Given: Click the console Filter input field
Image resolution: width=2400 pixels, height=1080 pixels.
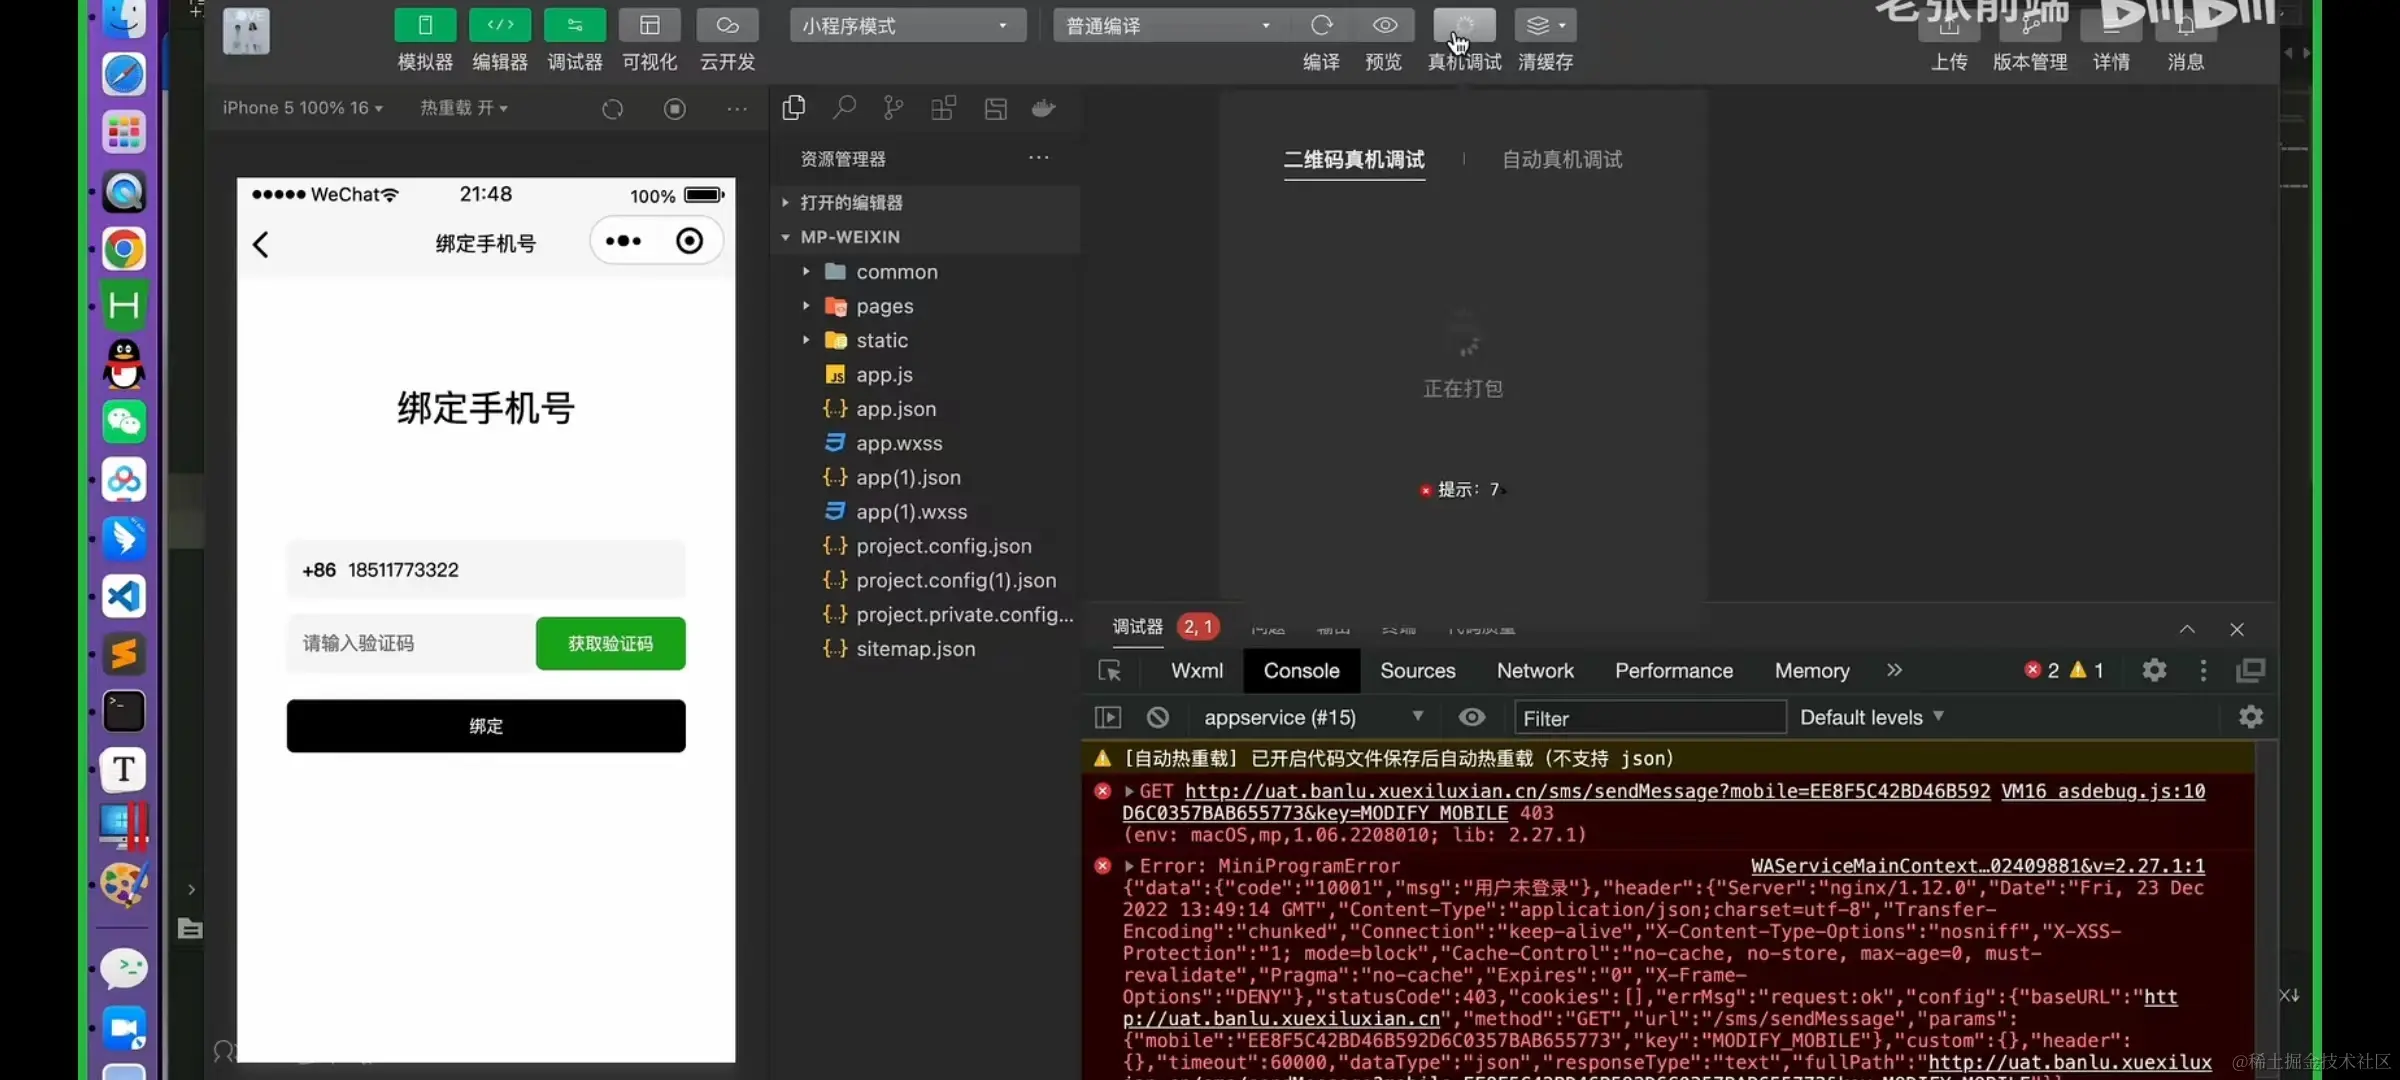Looking at the screenshot, I should tap(1650, 718).
